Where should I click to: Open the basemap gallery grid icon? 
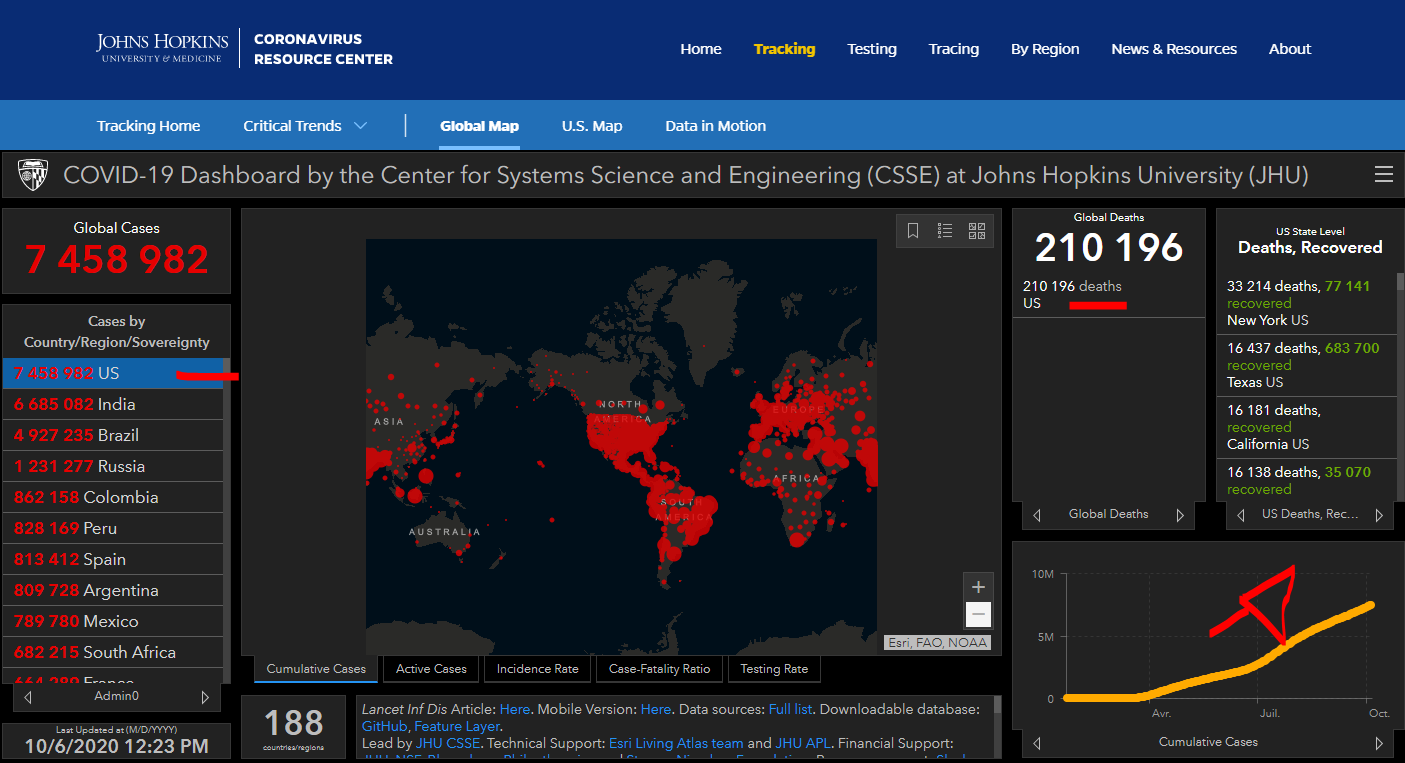977,231
